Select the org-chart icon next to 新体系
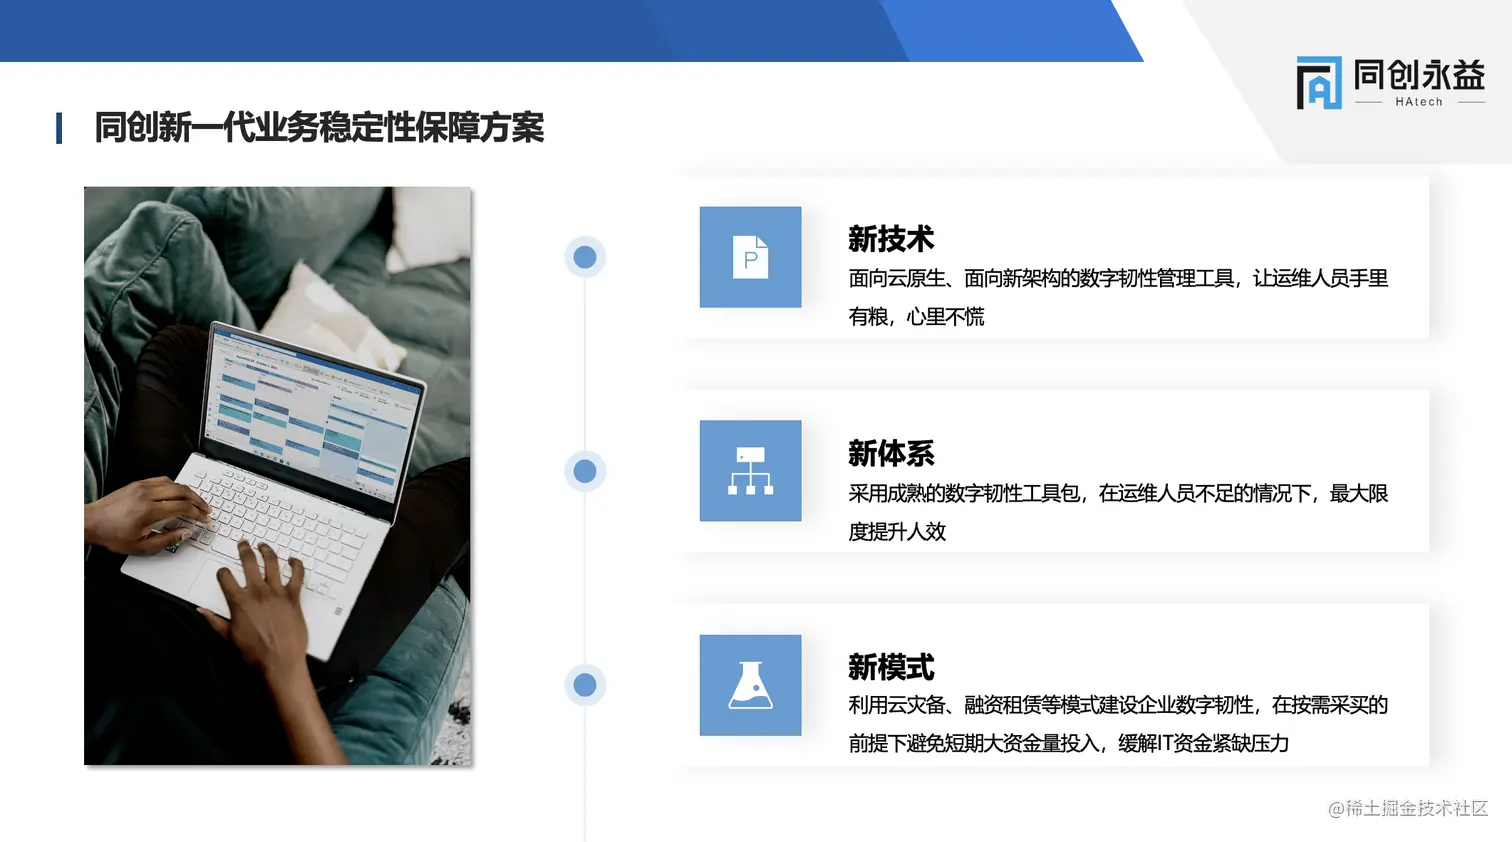 (750, 471)
